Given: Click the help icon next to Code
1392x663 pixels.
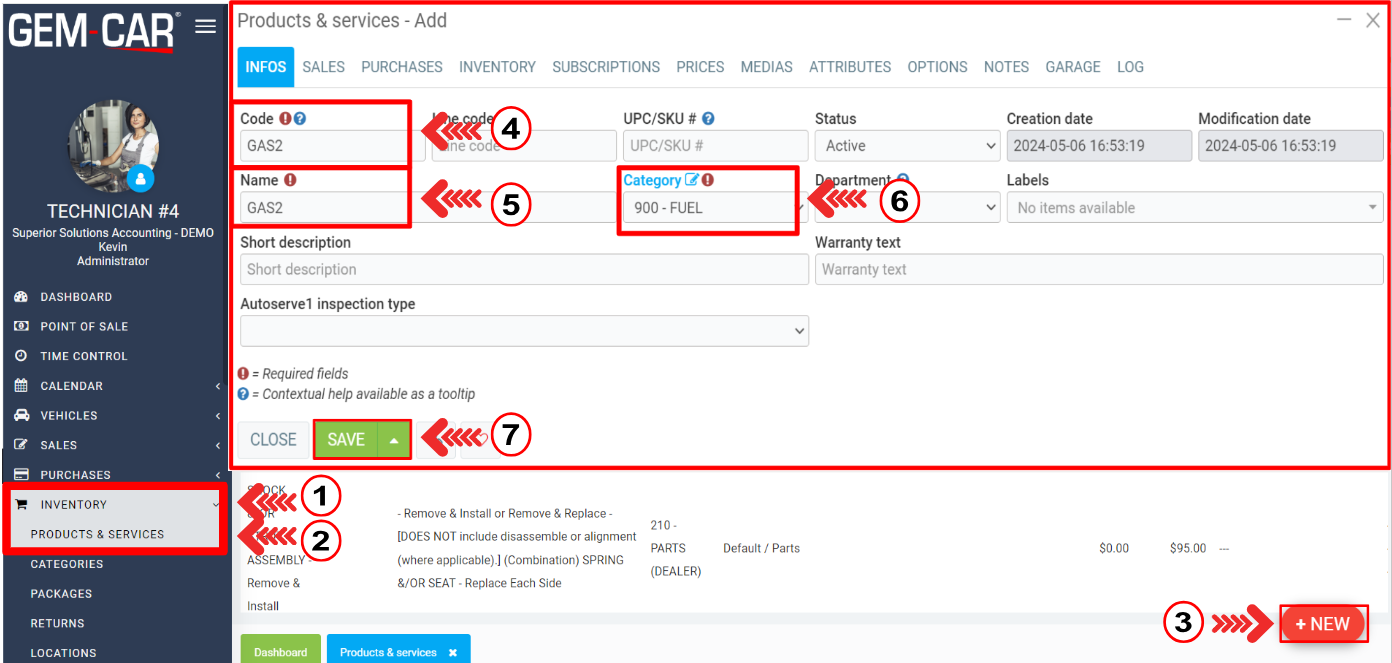Looking at the screenshot, I should point(300,119).
